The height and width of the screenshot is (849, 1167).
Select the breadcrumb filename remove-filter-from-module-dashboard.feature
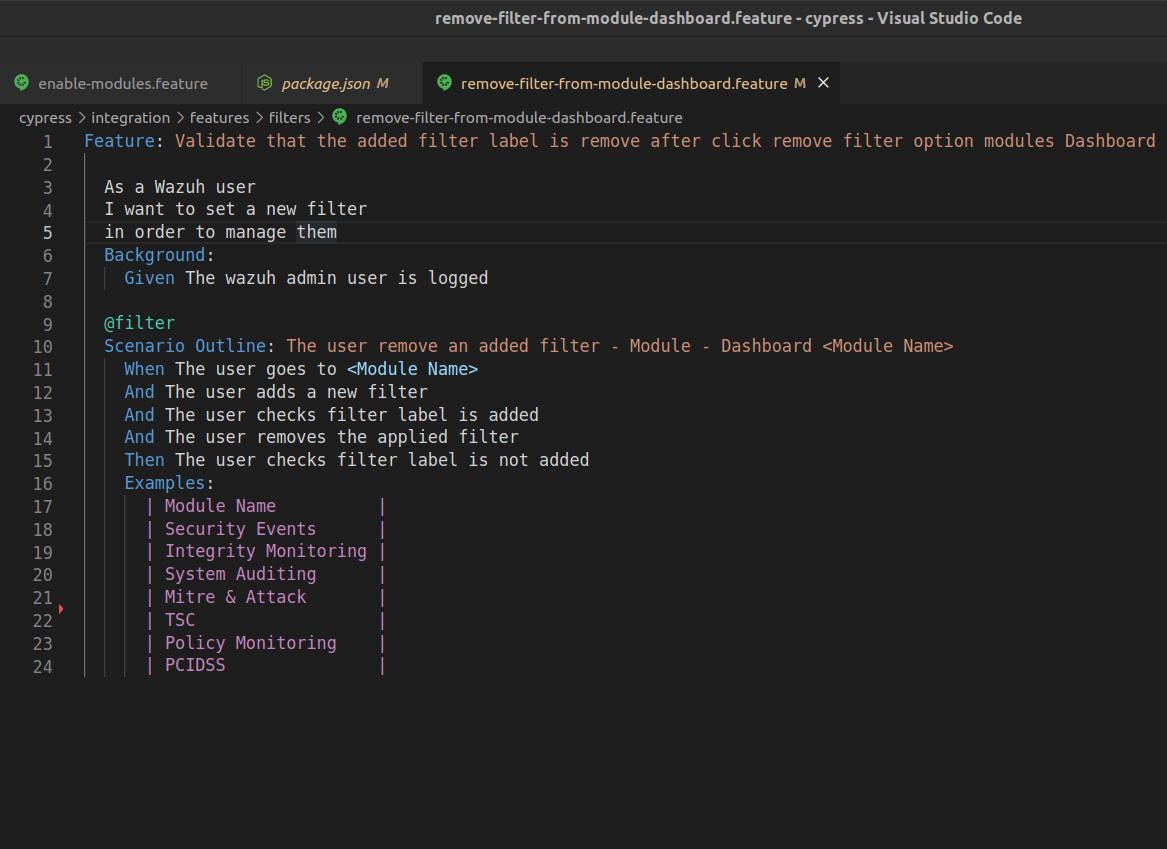pyautogui.click(x=518, y=117)
